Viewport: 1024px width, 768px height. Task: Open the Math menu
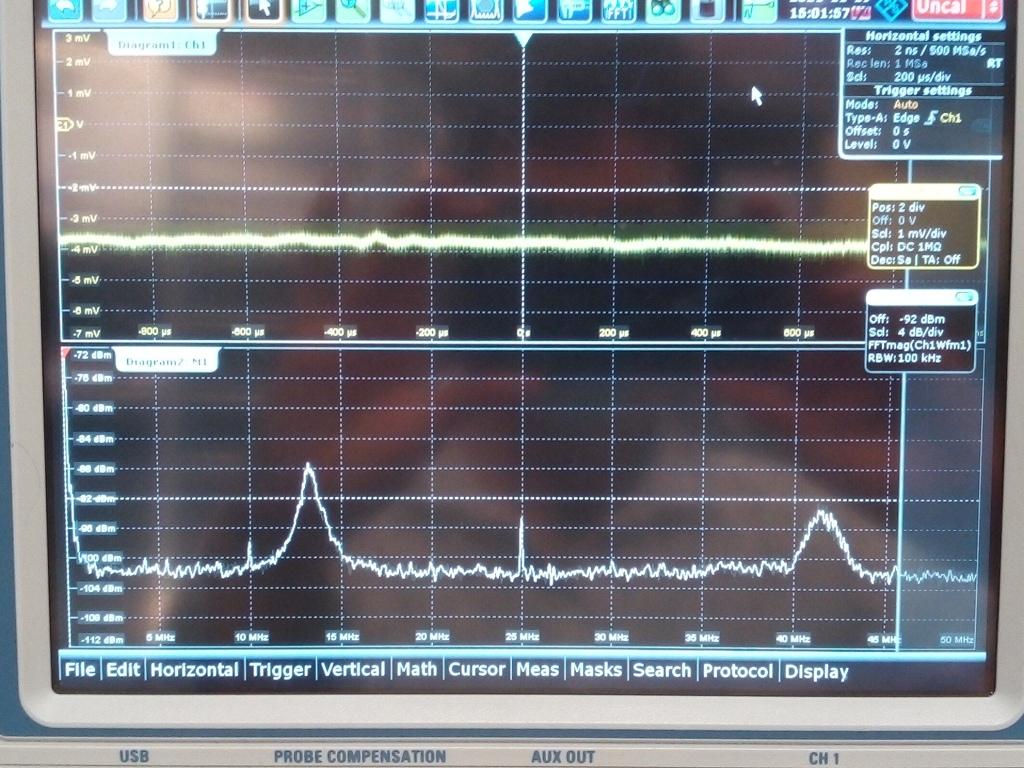click(417, 670)
